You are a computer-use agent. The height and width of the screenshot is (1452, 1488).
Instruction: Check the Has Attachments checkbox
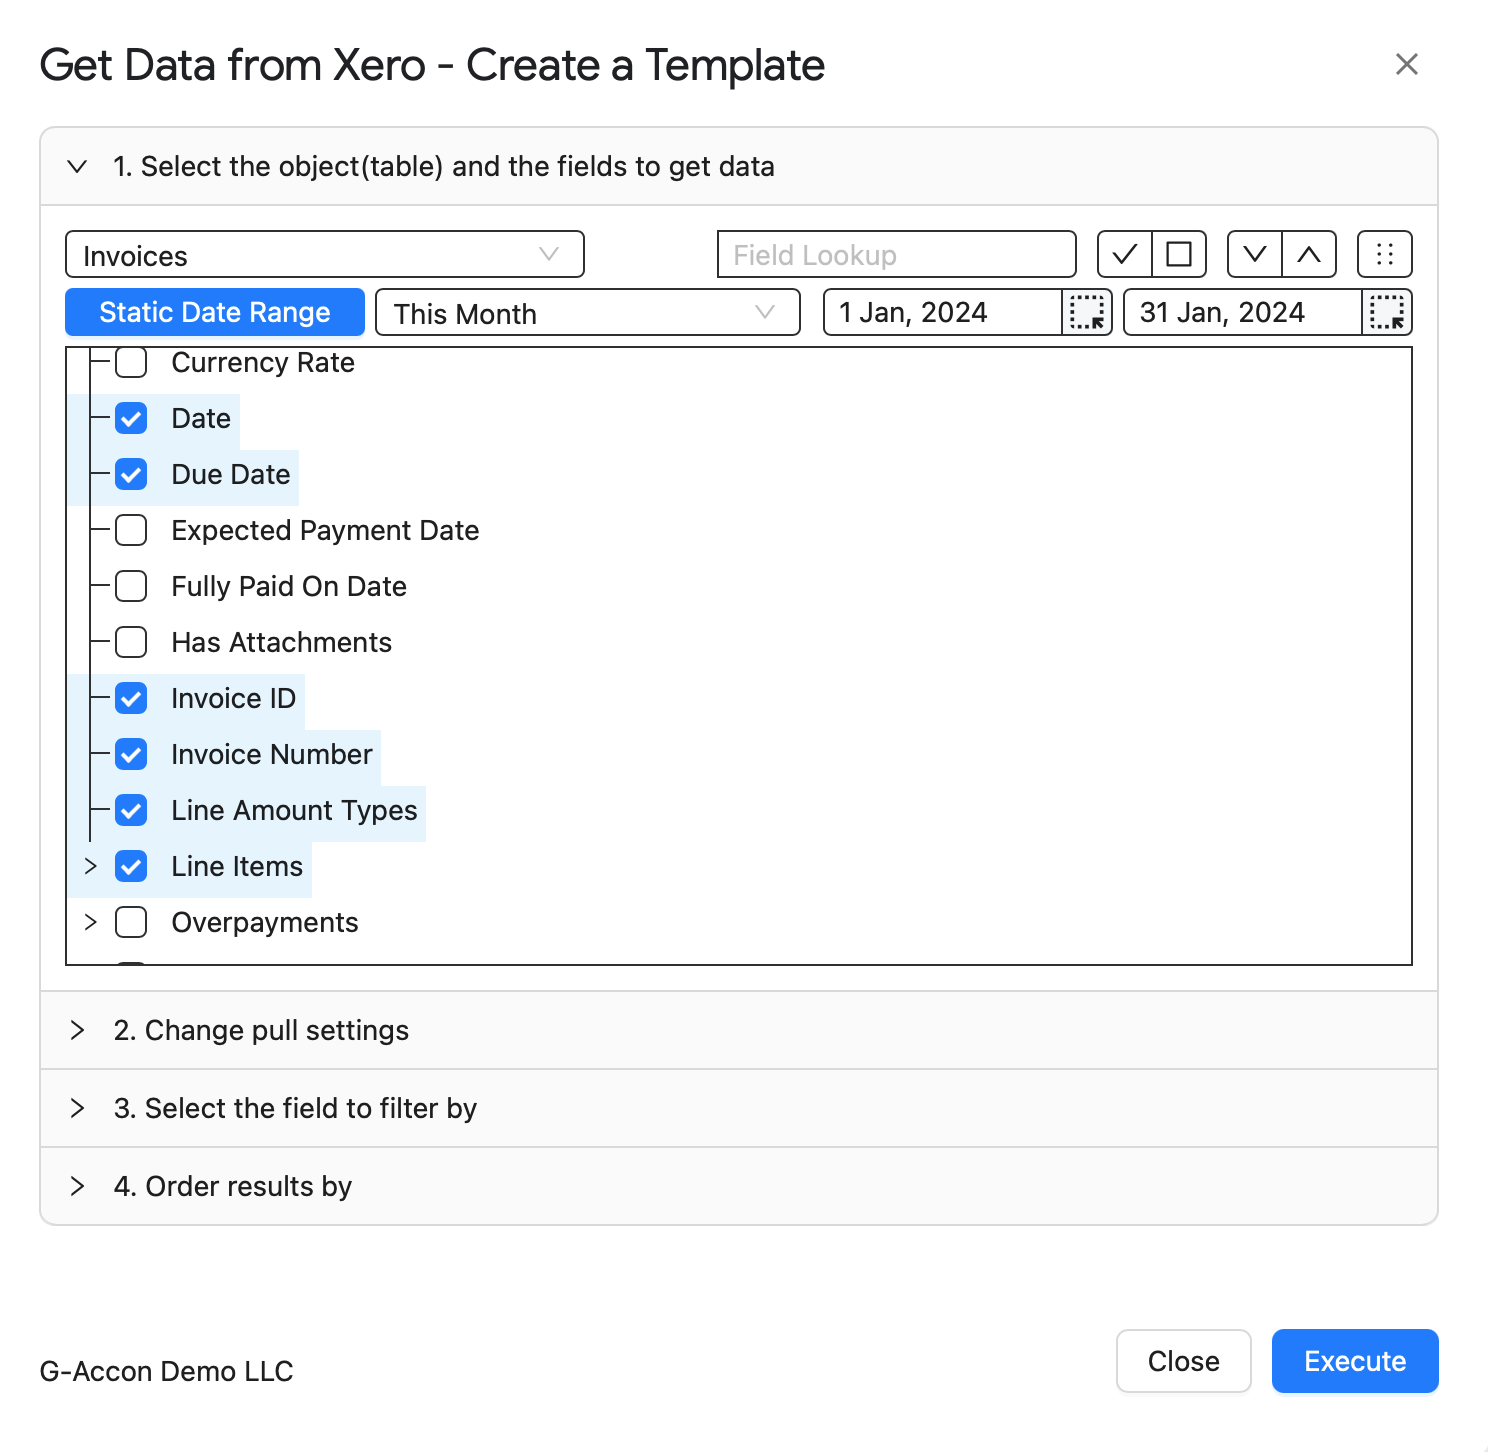tap(131, 642)
